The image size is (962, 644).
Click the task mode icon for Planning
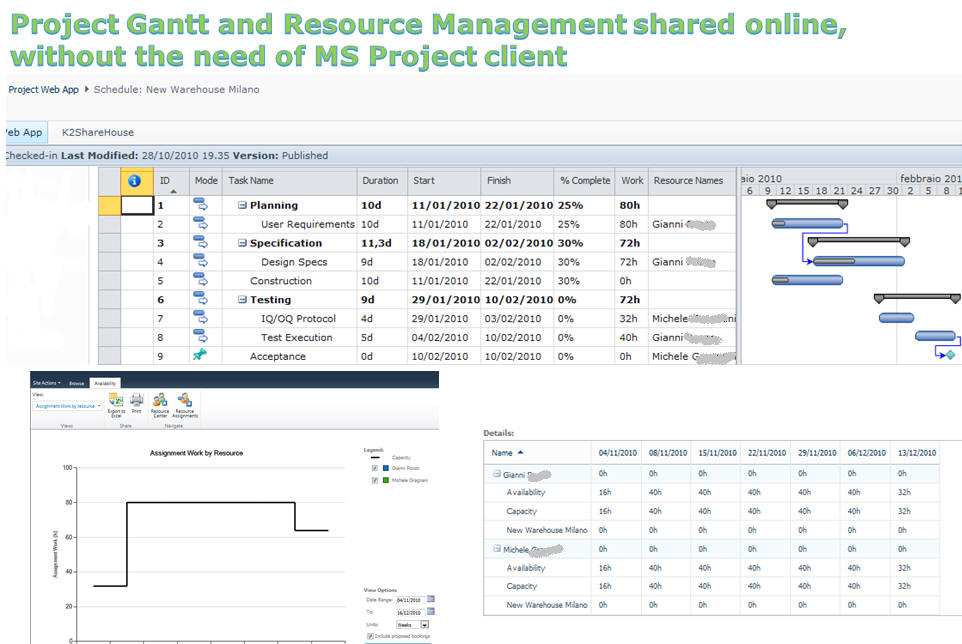(201, 205)
